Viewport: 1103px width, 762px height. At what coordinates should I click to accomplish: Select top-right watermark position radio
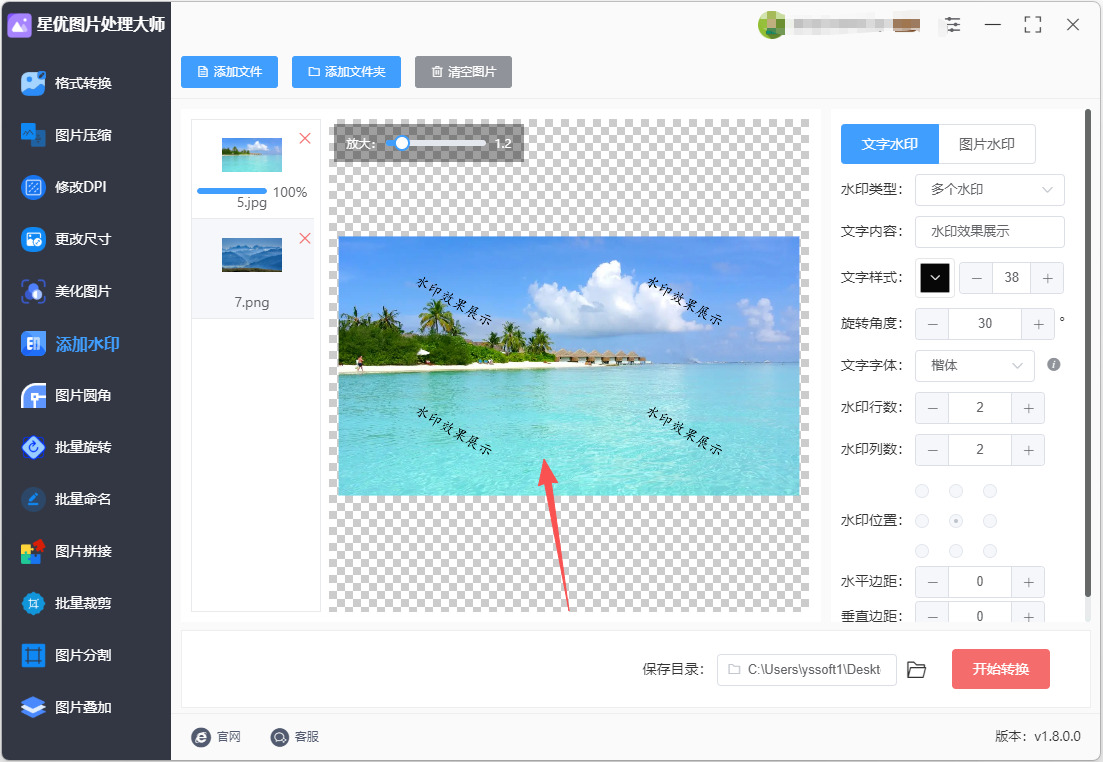(x=990, y=491)
